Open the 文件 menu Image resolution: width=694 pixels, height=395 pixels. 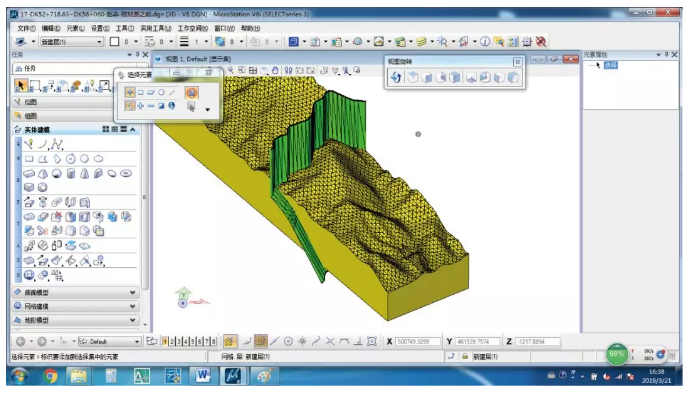click(x=26, y=28)
